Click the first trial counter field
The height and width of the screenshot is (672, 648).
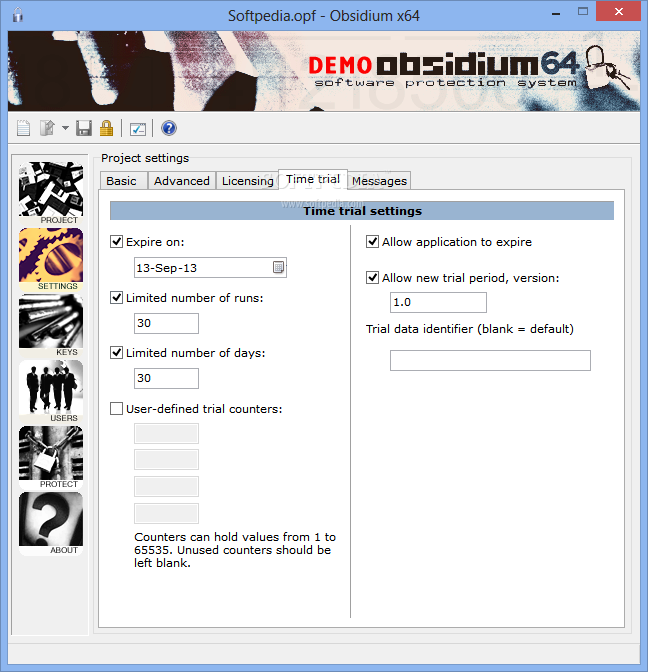(166, 433)
